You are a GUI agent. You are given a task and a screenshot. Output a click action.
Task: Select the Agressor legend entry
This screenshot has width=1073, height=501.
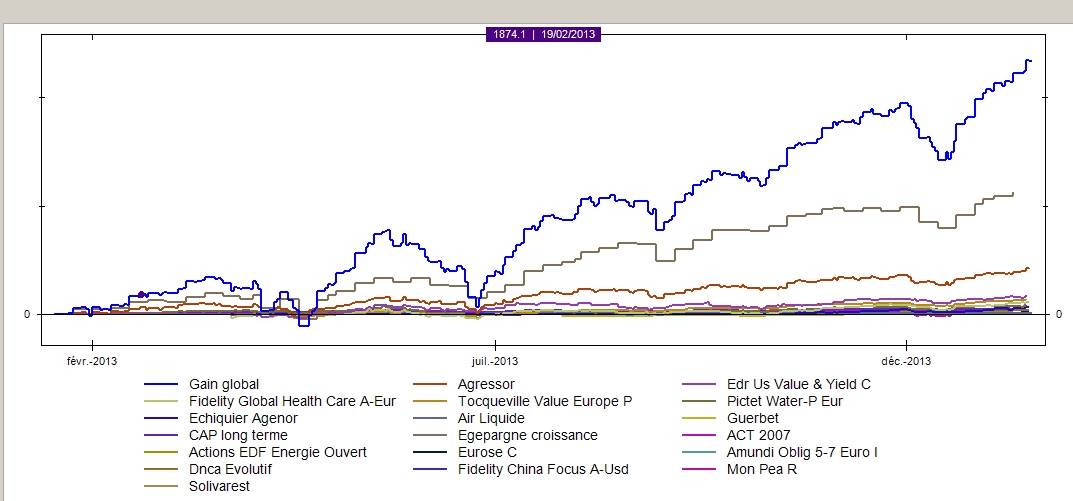(x=486, y=384)
